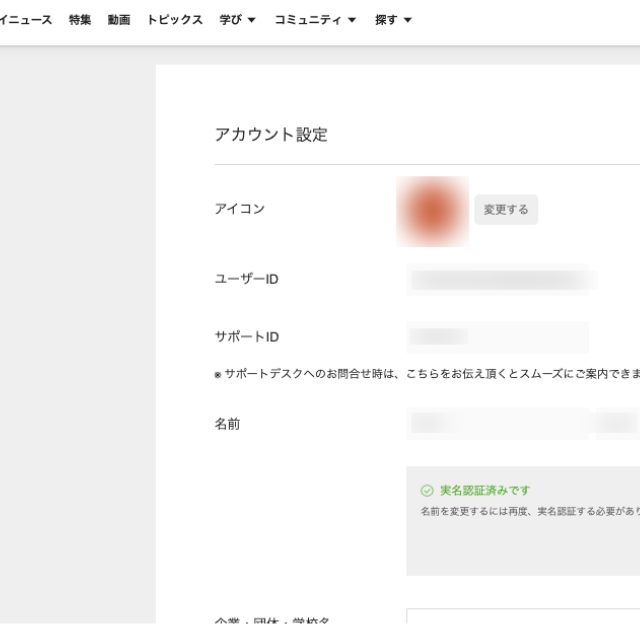This screenshot has height=624, width=640.
Task: Focus the second 名前 input field
Action: 618,424
